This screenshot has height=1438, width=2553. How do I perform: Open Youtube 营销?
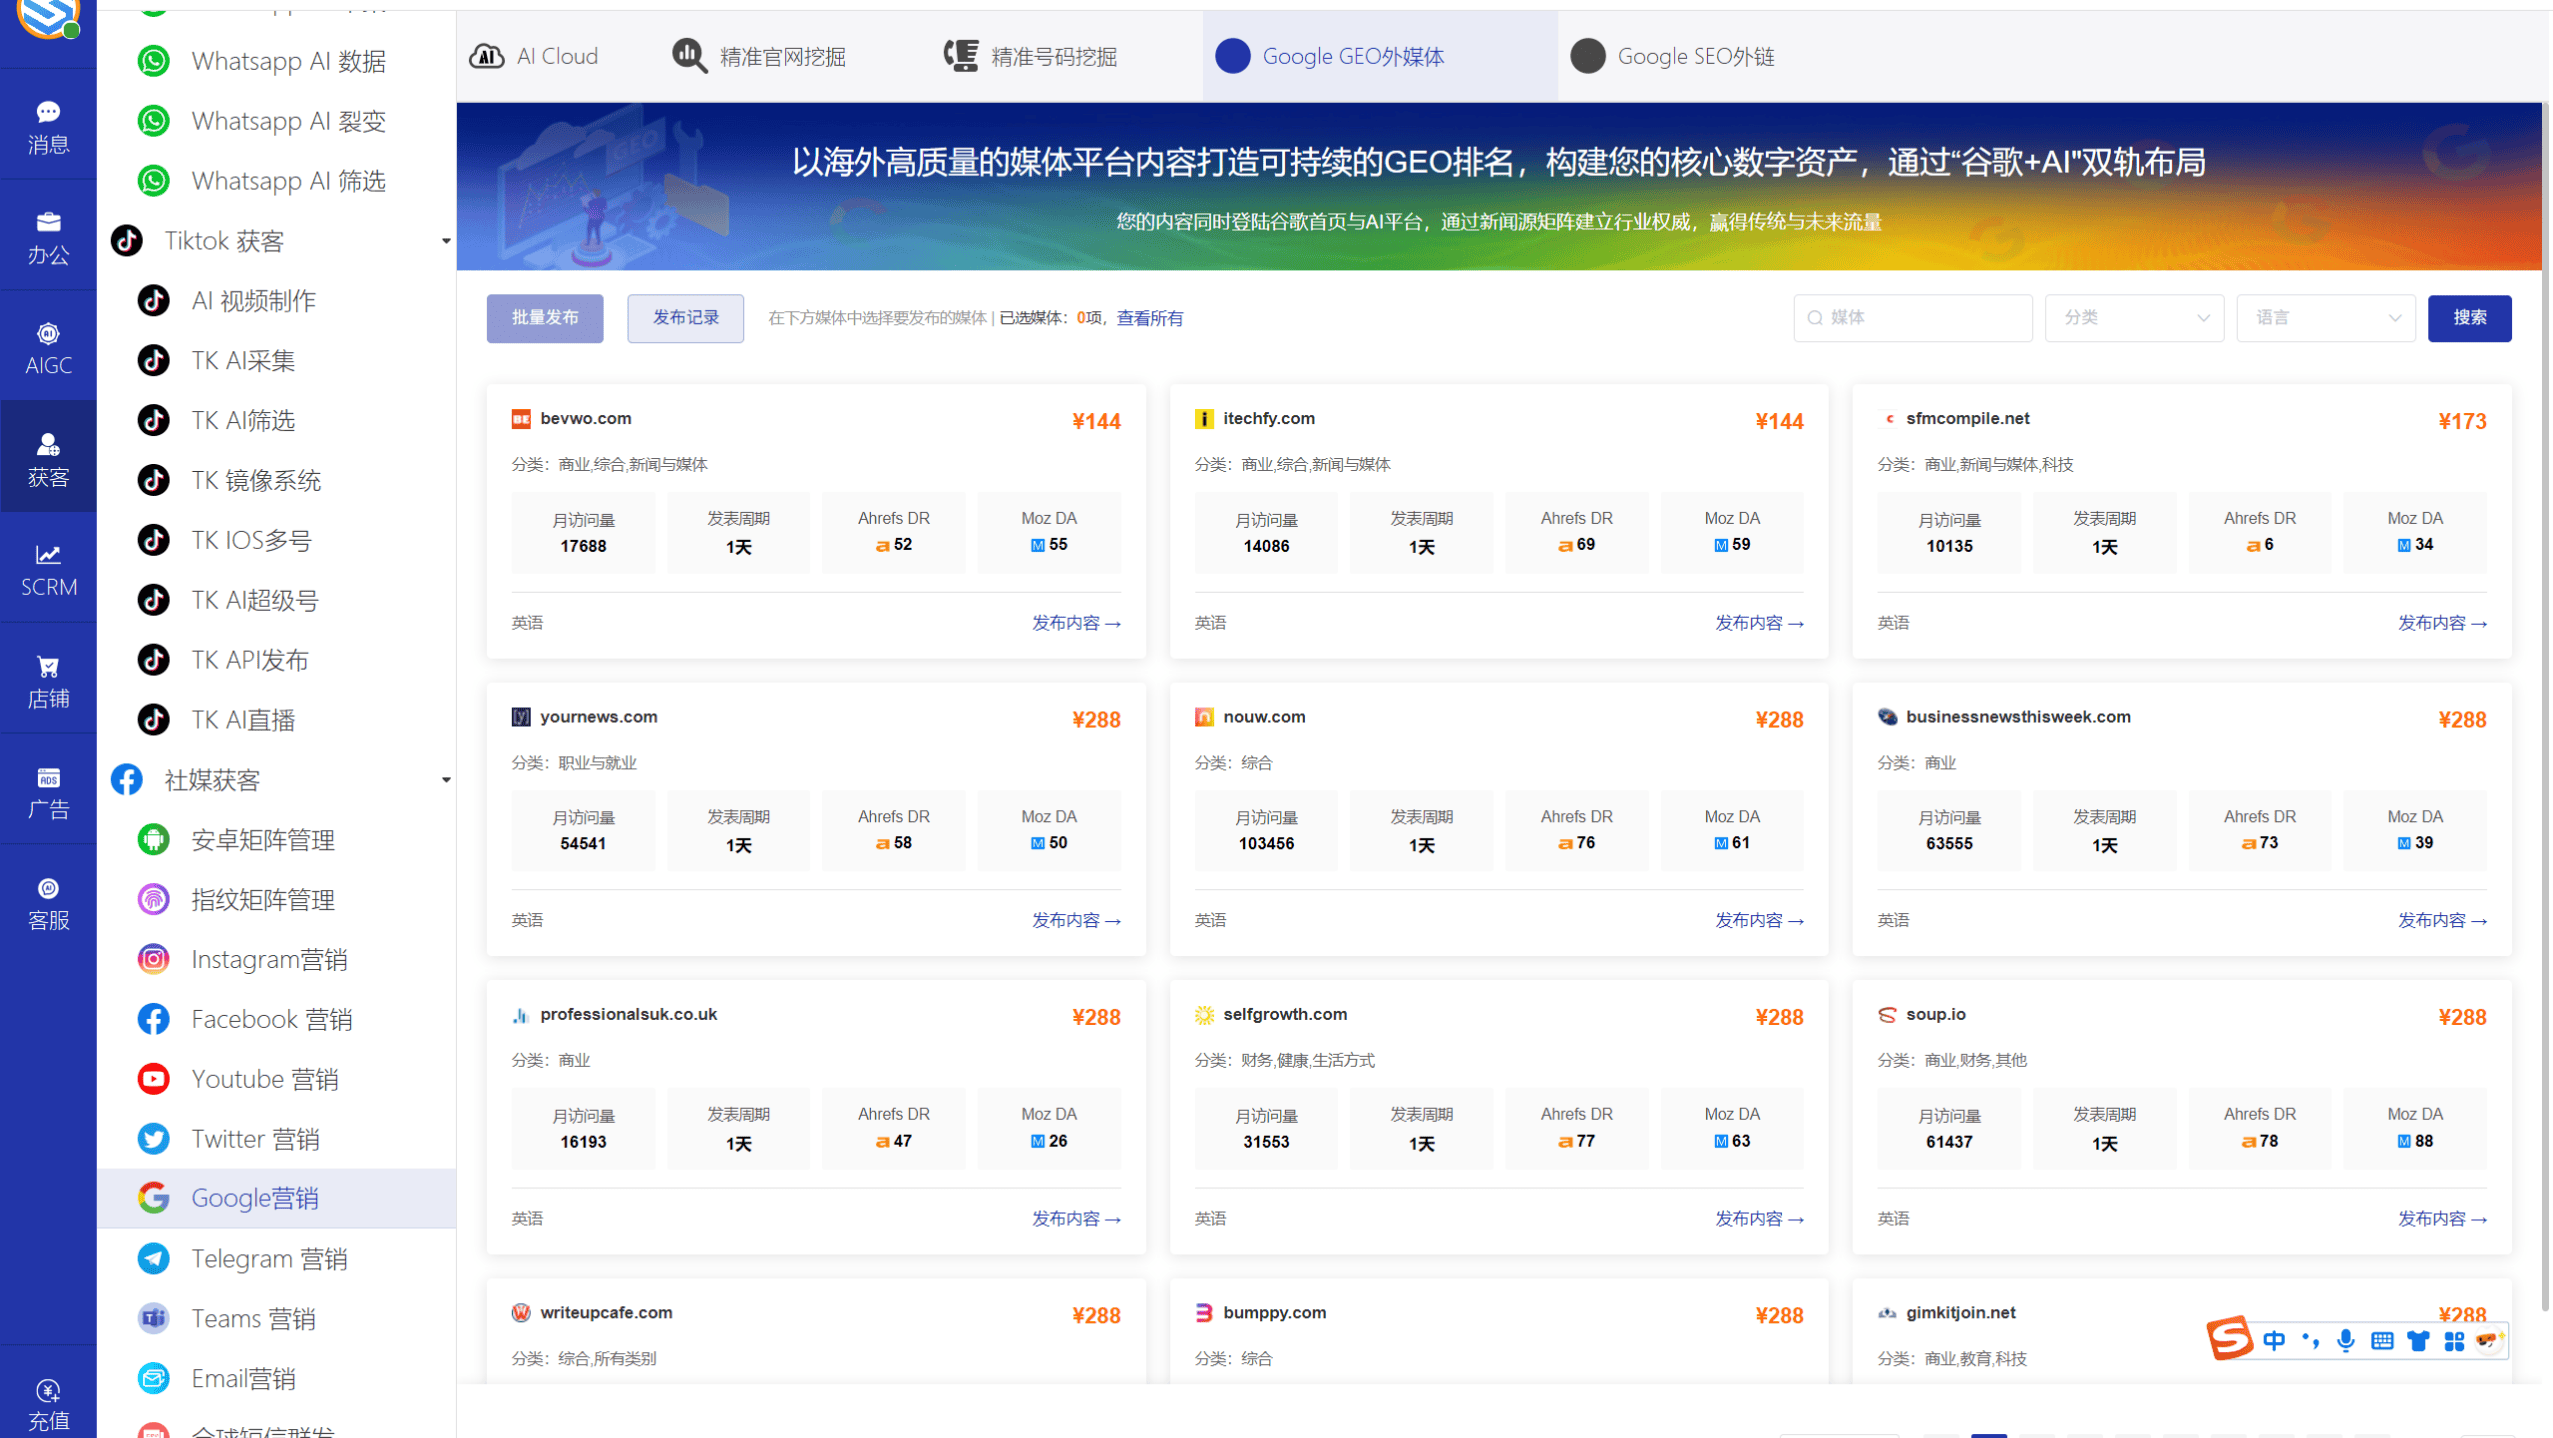pyautogui.click(x=263, y=1078)
